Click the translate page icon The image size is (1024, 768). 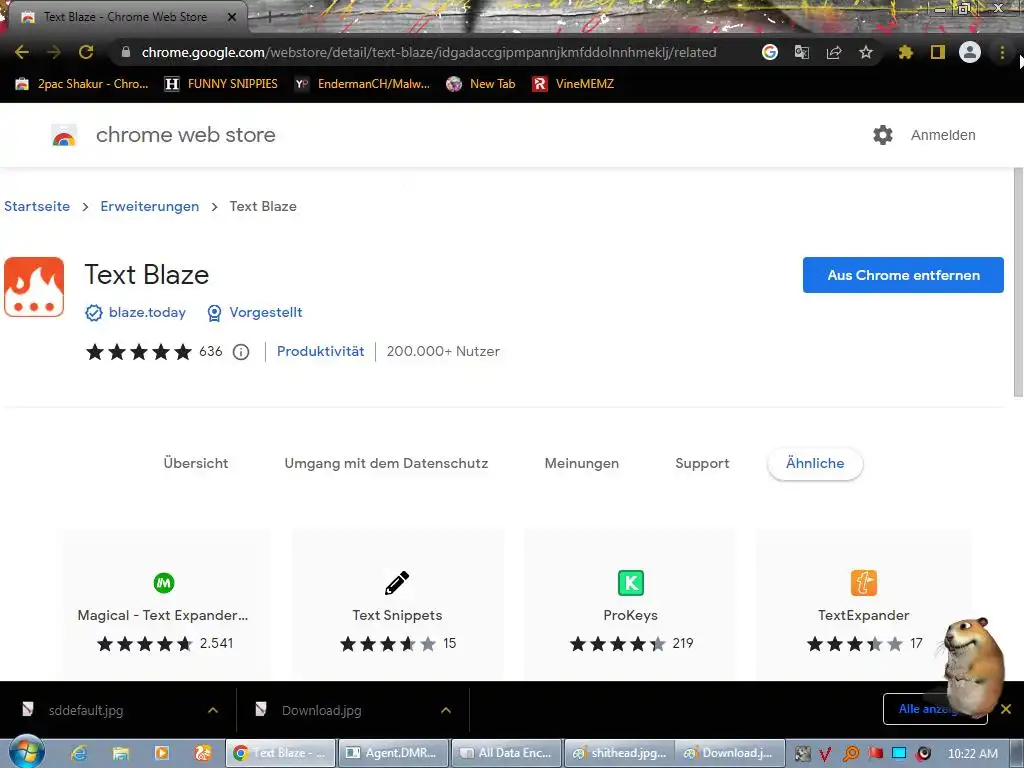802,52
